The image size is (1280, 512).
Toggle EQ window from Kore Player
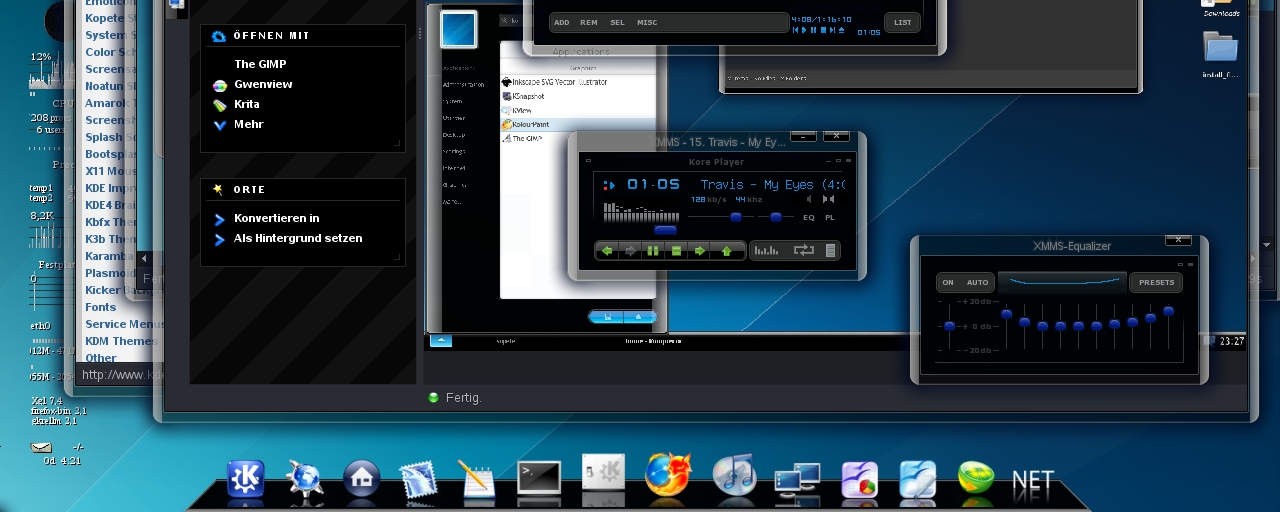[x=809, y=217]
